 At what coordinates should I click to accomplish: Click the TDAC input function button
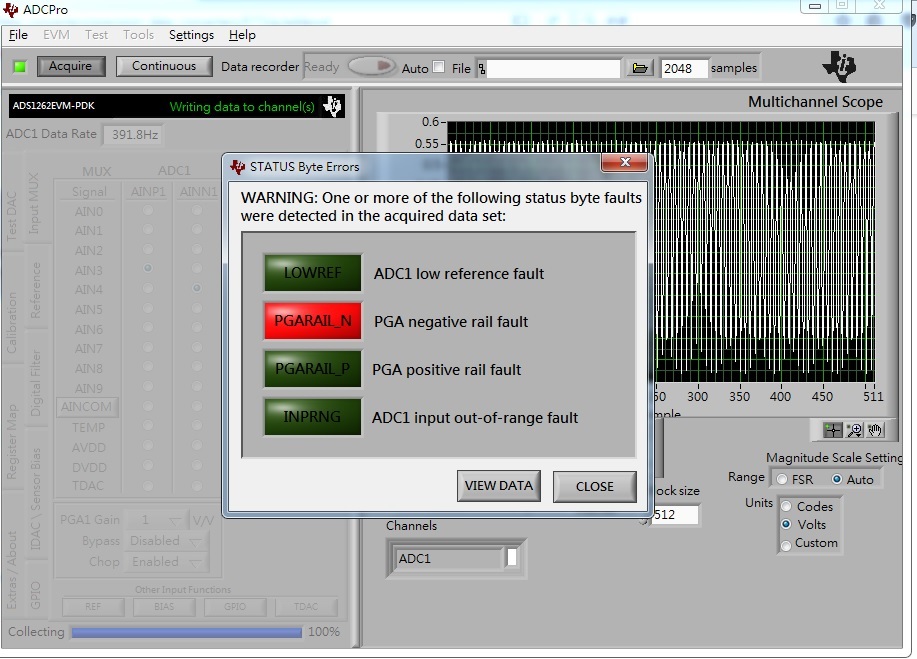306,606
